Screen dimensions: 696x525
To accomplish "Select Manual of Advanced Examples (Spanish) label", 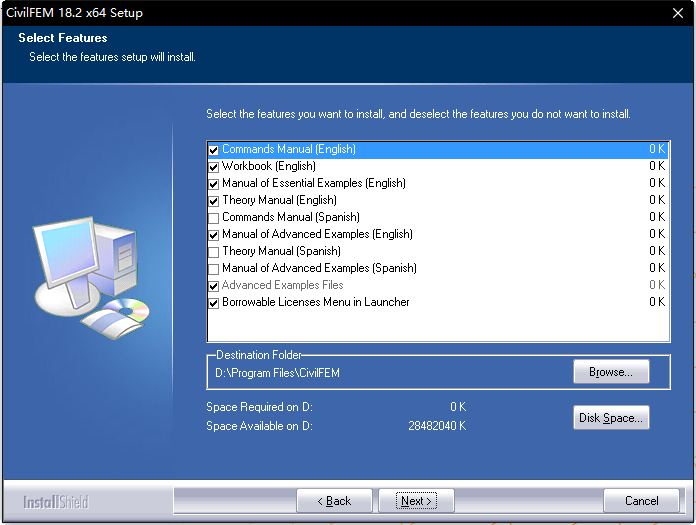I will click(319, 268).
